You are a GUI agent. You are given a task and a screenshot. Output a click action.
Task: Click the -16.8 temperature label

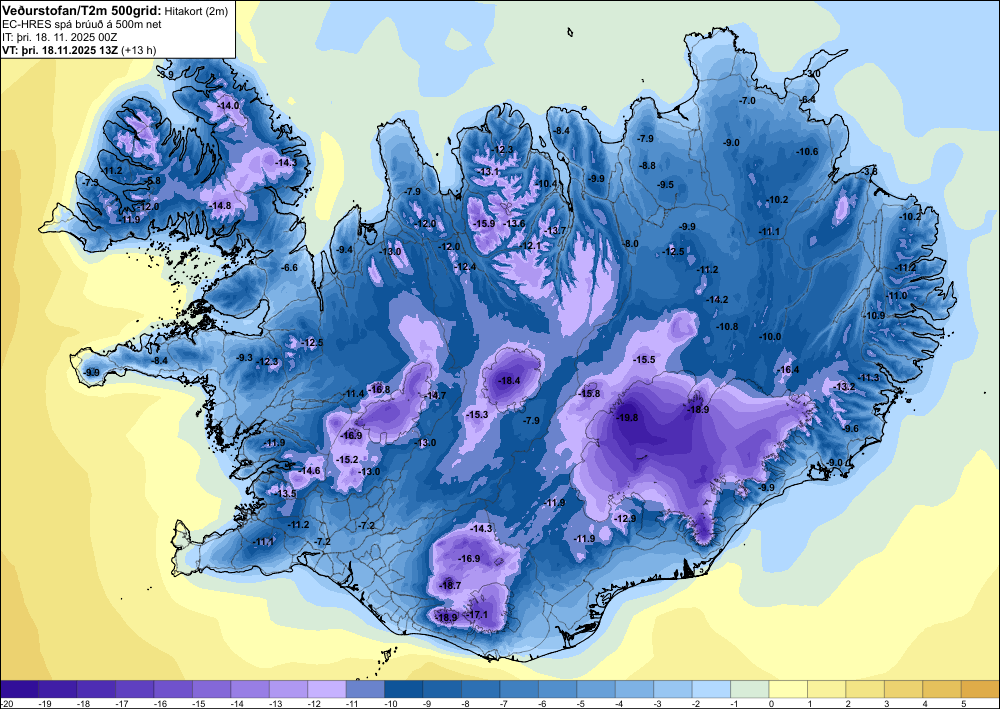[379, 389]
